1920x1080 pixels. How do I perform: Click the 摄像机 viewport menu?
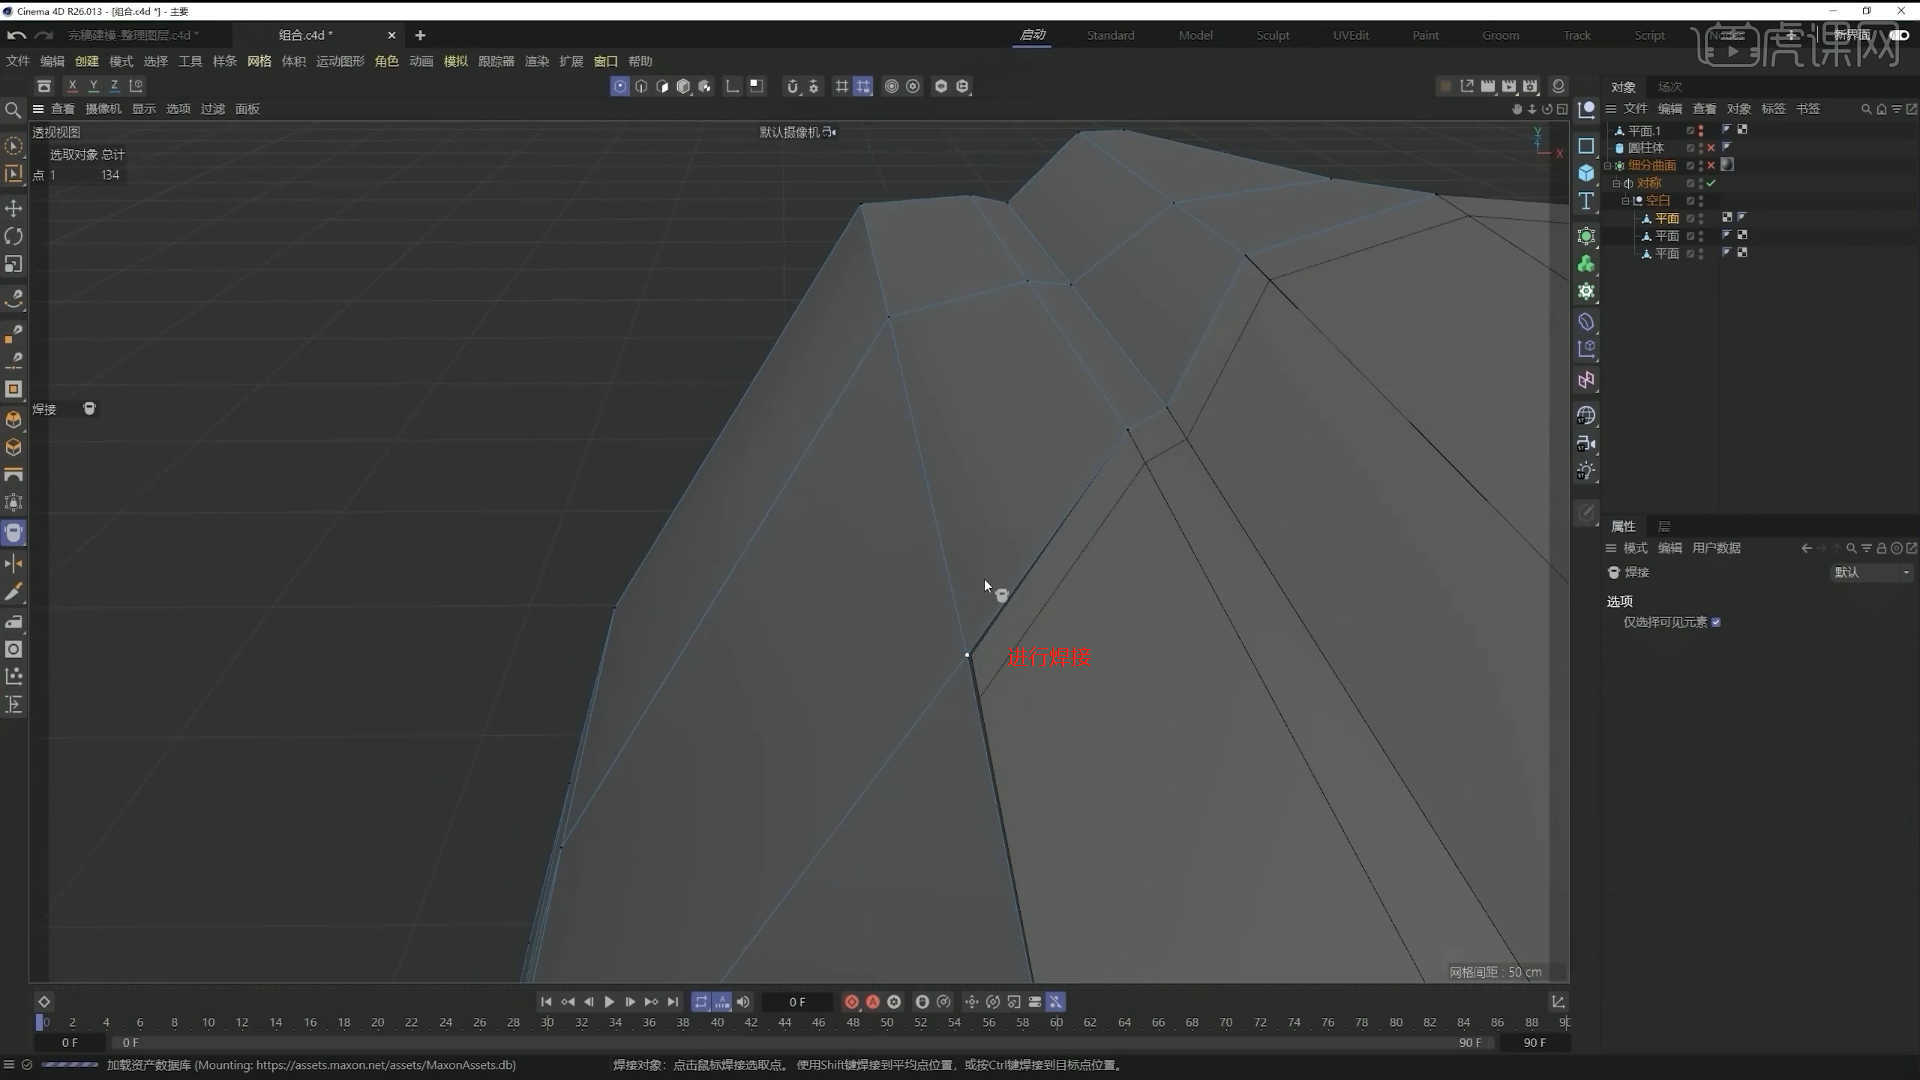(x=103, y=109)
